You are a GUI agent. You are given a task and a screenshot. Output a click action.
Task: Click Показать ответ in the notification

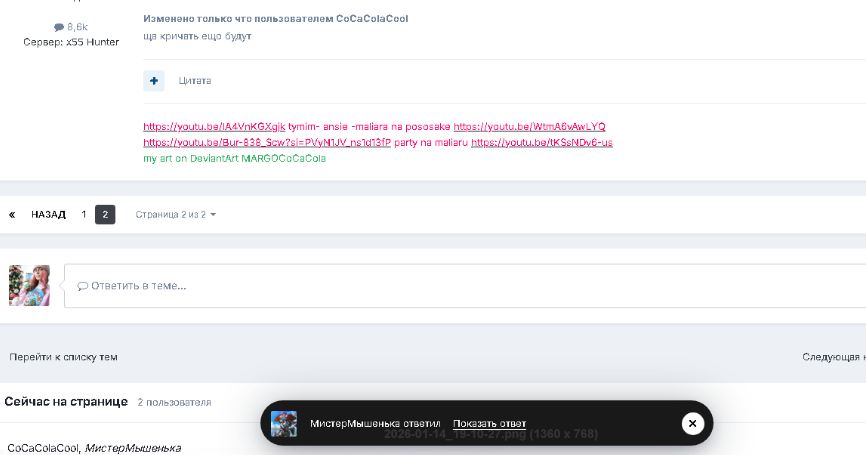click(x=489, y=424)
